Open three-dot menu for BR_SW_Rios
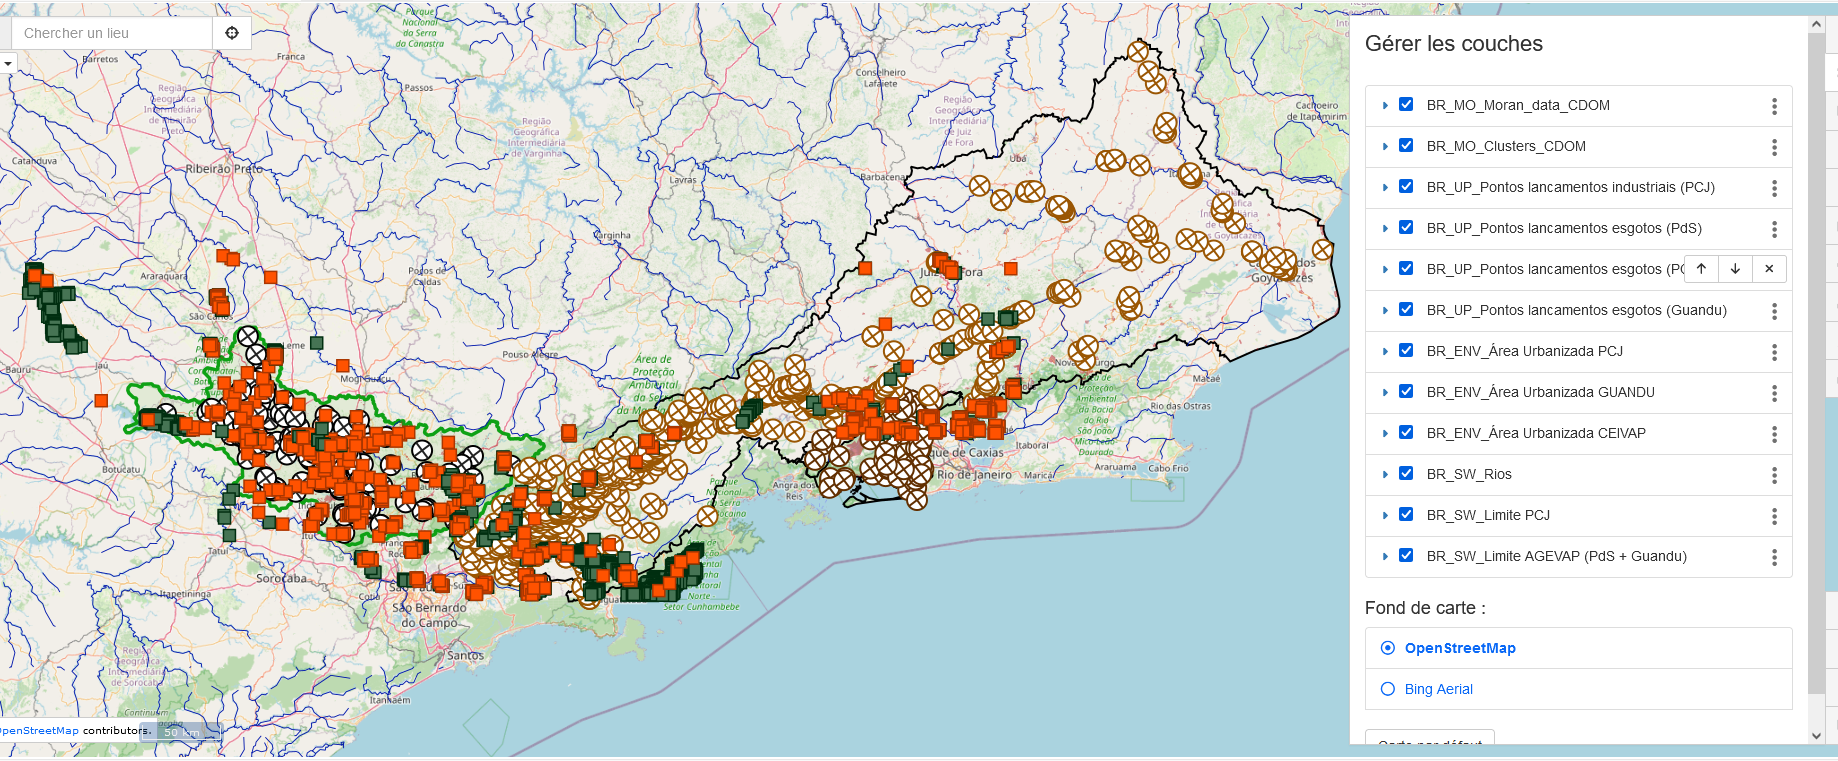Image resolution: width=1838 pixels, height=761 pixels. click(x=1774, y=475)
